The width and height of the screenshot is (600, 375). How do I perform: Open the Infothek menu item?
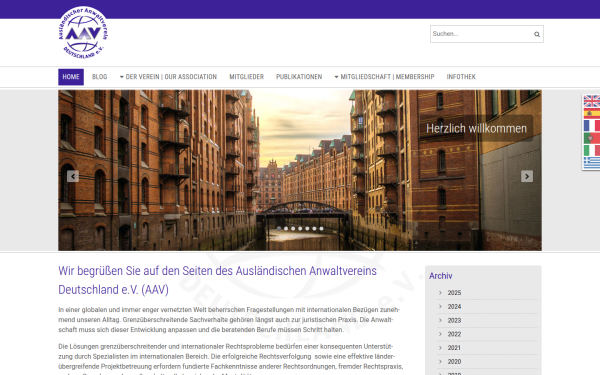[x=461, y=77]
